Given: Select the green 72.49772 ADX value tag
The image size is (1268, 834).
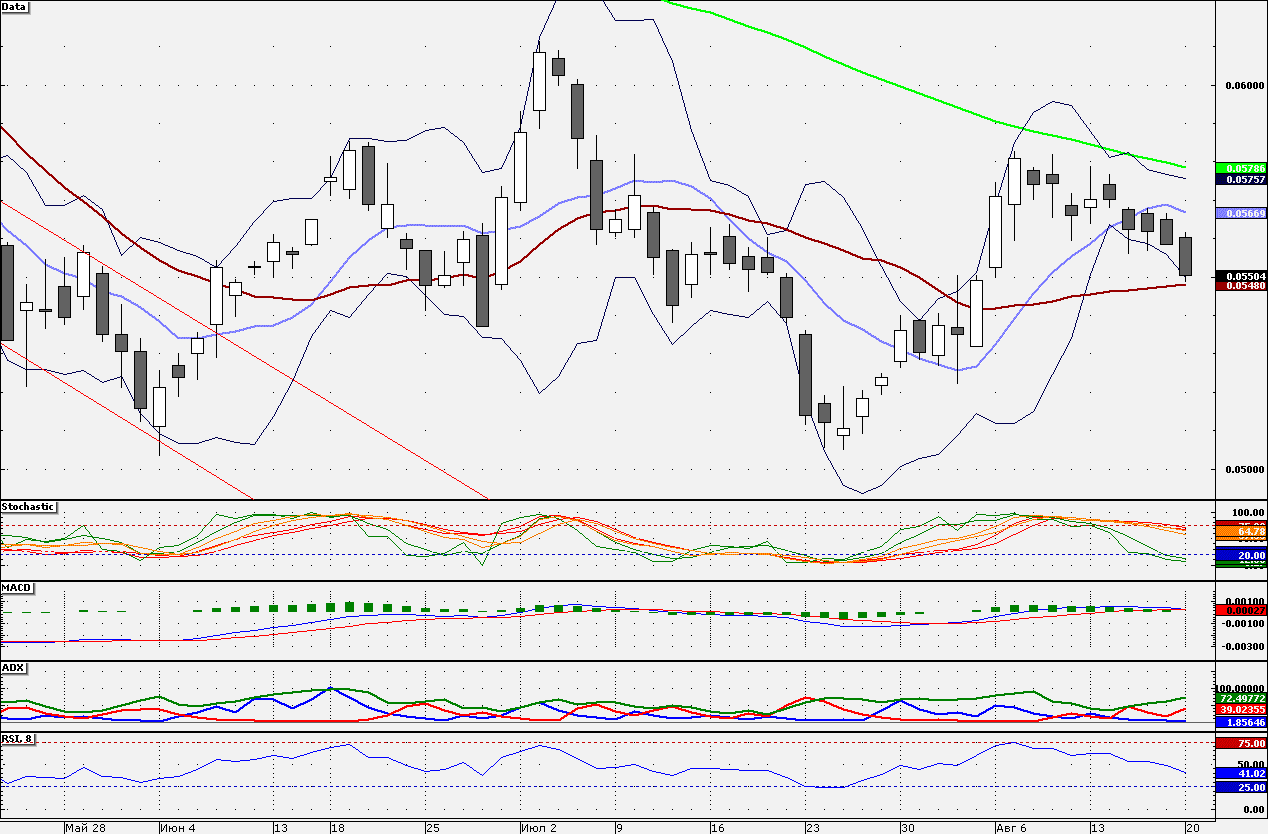Looking at the screenshot, I should click(x=1241, y=698).
